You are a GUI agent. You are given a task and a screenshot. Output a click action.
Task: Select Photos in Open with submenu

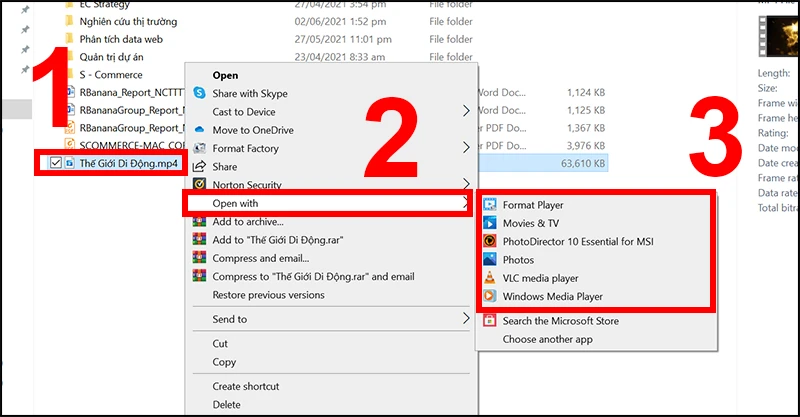(518, 260)
